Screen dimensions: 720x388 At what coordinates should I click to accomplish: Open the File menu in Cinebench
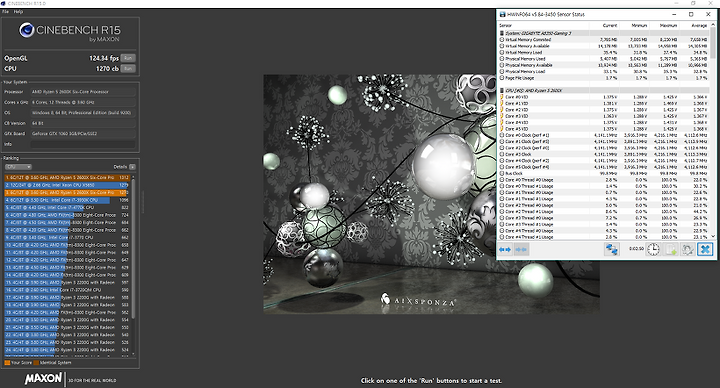pos(6,11)
